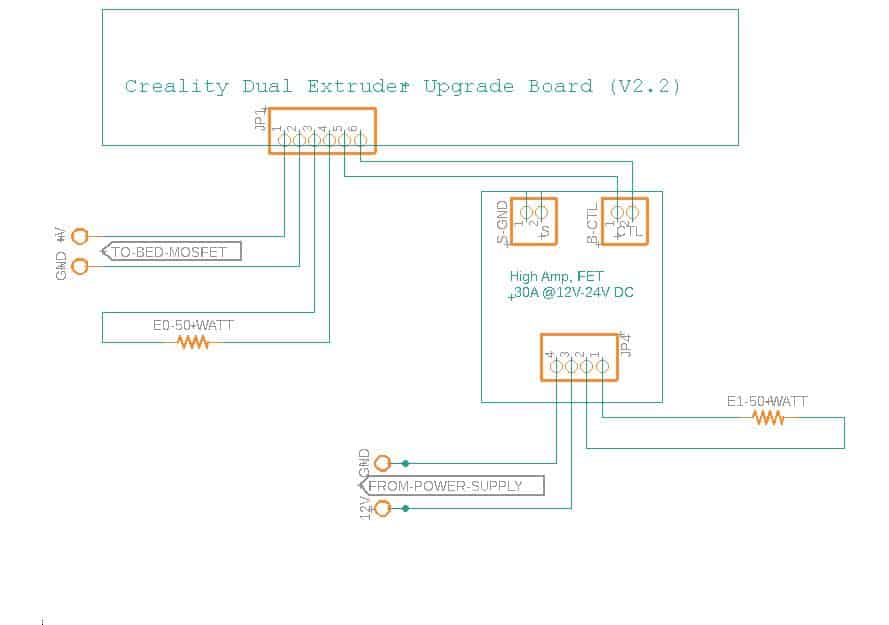Click pin 1 of the B-CTL connector
This screenshot has height=625, width=889.
pyautogui.click(x=617, y=213)
